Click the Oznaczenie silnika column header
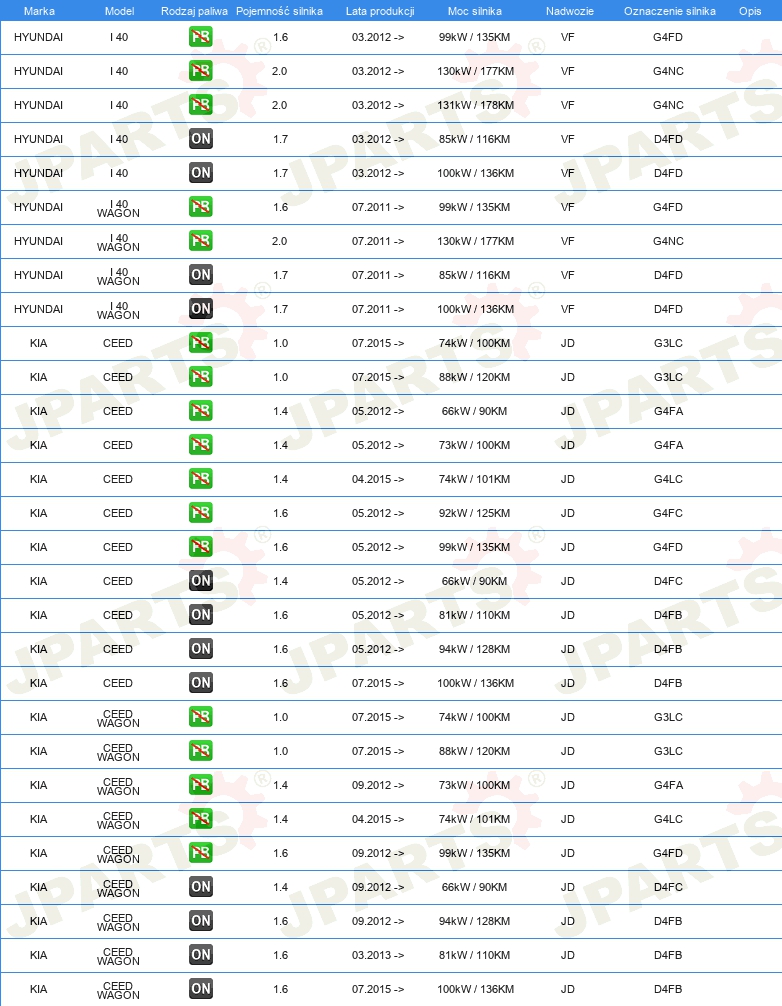This screenshot has height=1006, width=782. tap(670, 11)
